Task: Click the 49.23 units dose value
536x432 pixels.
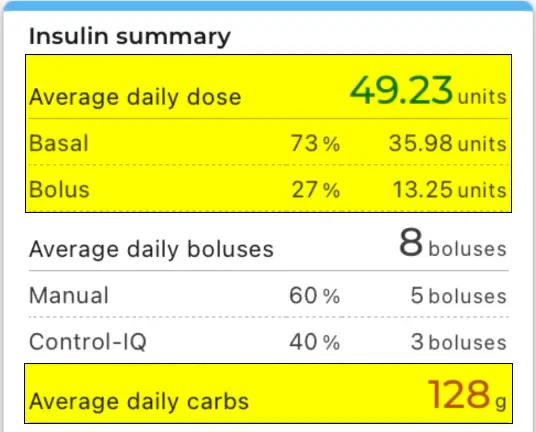Action: [x=428, y=91]
